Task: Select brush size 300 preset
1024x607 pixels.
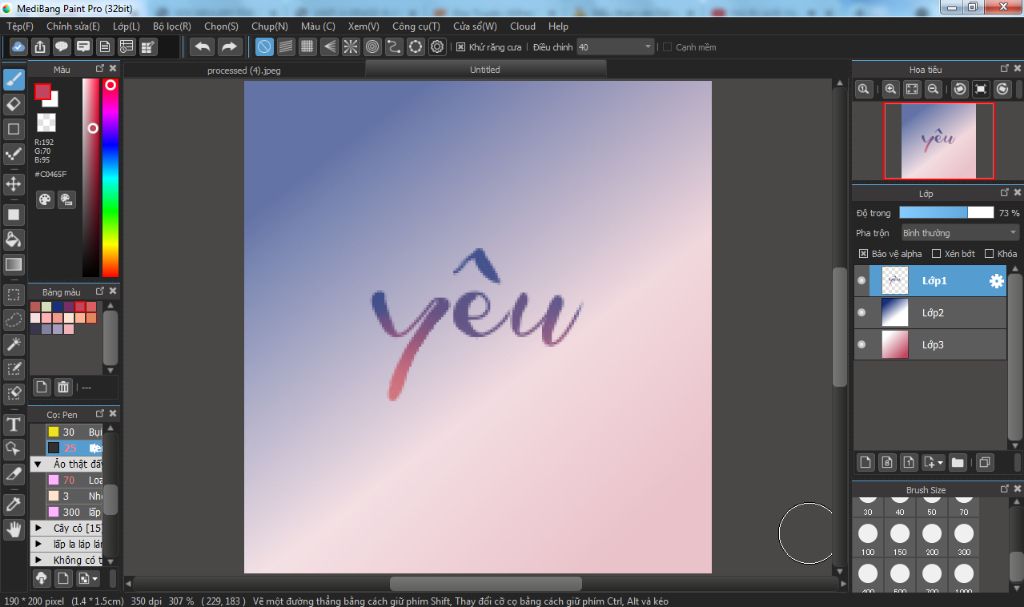Action: [x=964, y=538]
